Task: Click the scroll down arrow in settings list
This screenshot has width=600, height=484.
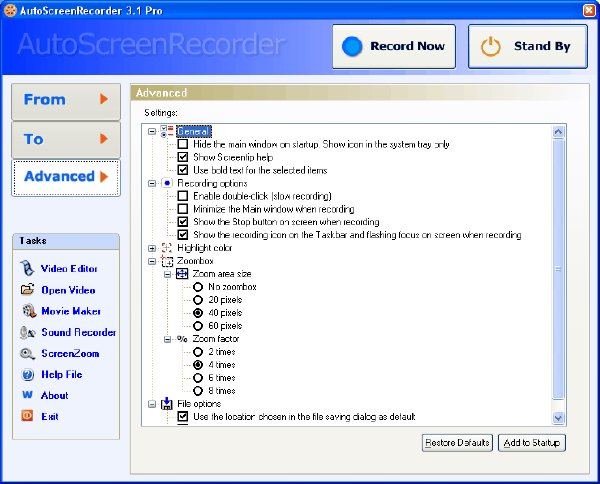Action: coord(558,418)
